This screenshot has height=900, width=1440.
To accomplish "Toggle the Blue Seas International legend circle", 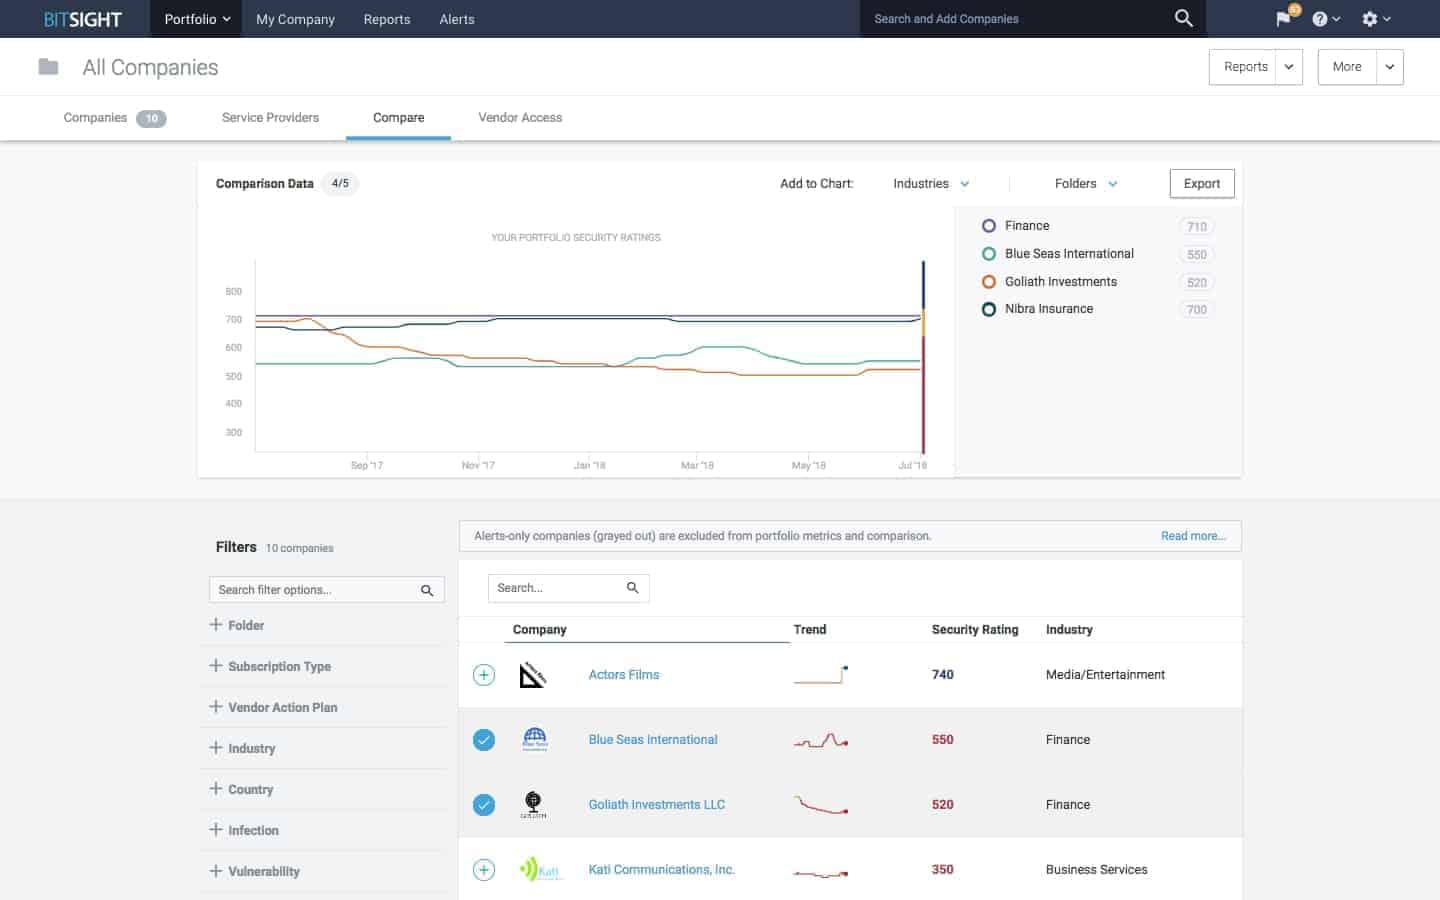I will [x=989, y=254].
